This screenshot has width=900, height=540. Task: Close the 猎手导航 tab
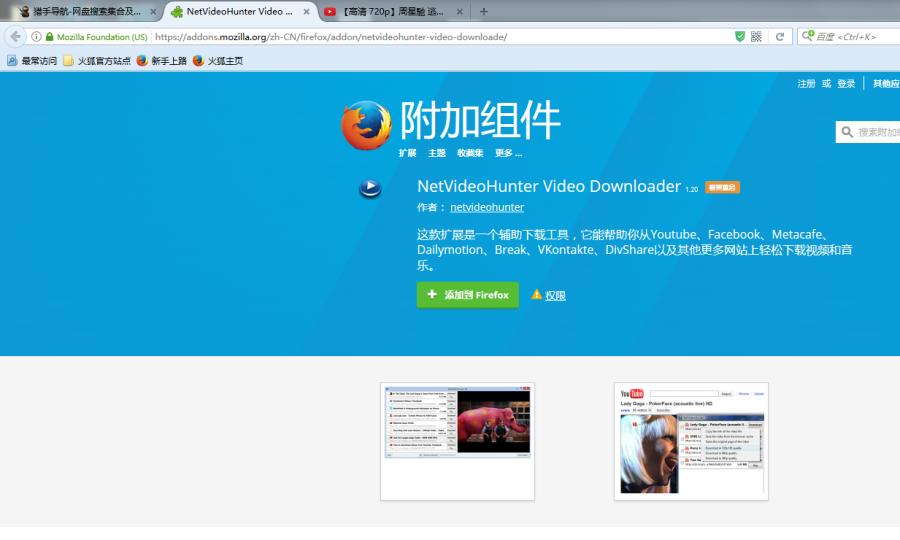click(153, 11)
